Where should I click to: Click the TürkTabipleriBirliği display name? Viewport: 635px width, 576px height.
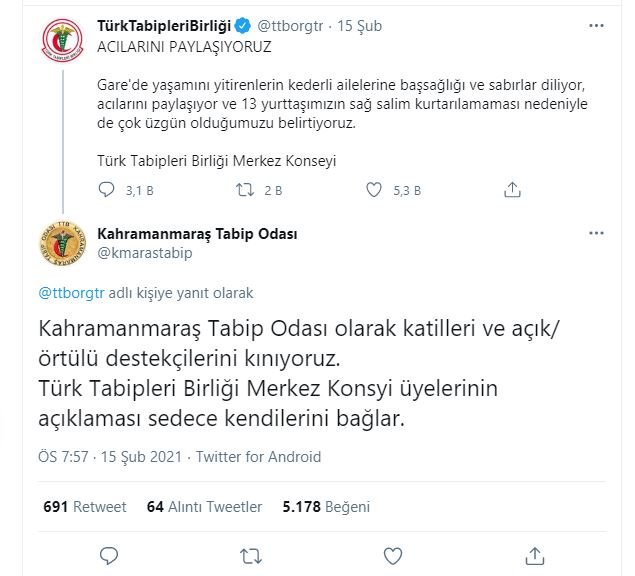point(175,26)
